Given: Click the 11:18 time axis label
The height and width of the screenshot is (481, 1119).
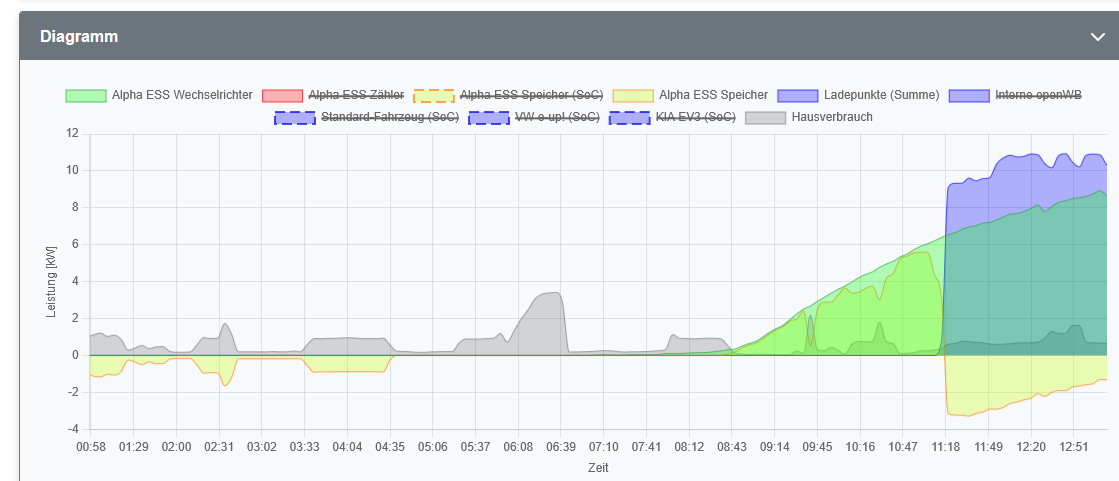Looking at the screenshot, I should (x=945, y=447).
